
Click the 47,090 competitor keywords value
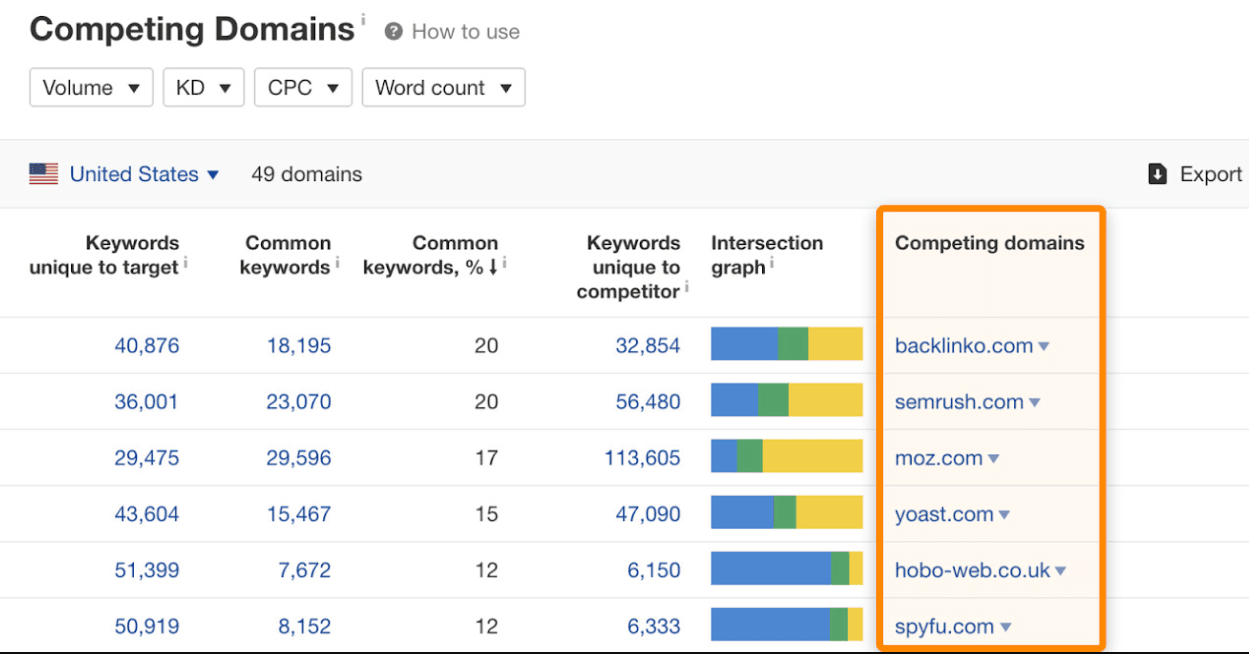pos(648,514)
